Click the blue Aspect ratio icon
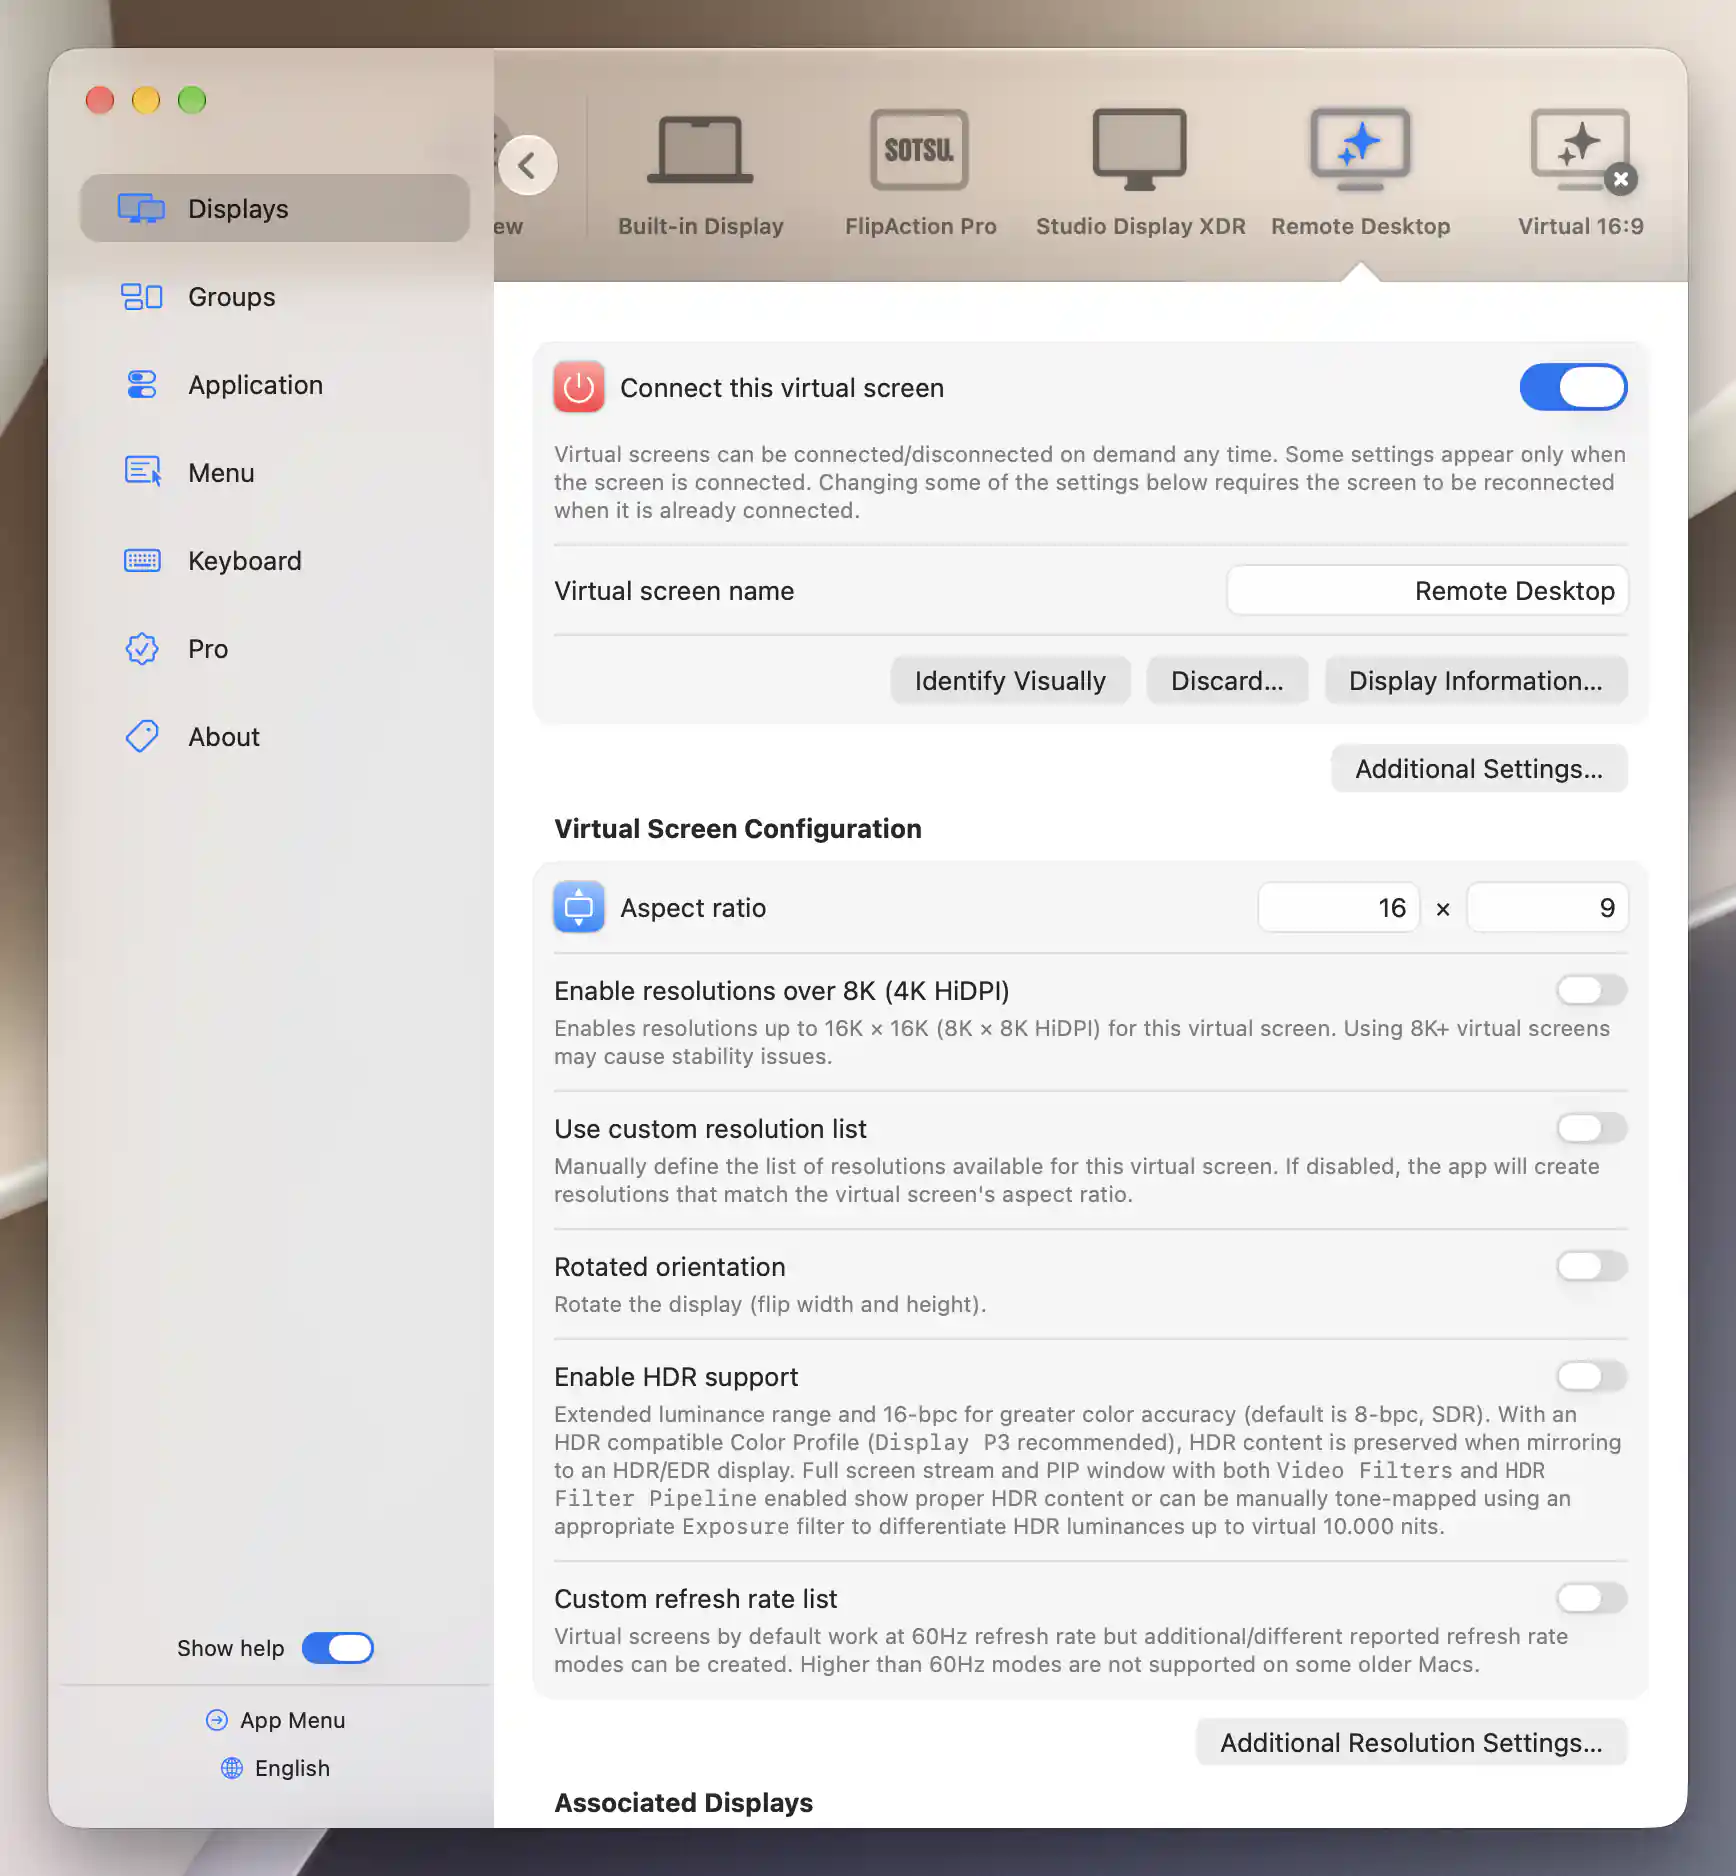Image resolution: width=1736 pixels, height=1876 pixels. click(x=579, y=907)
